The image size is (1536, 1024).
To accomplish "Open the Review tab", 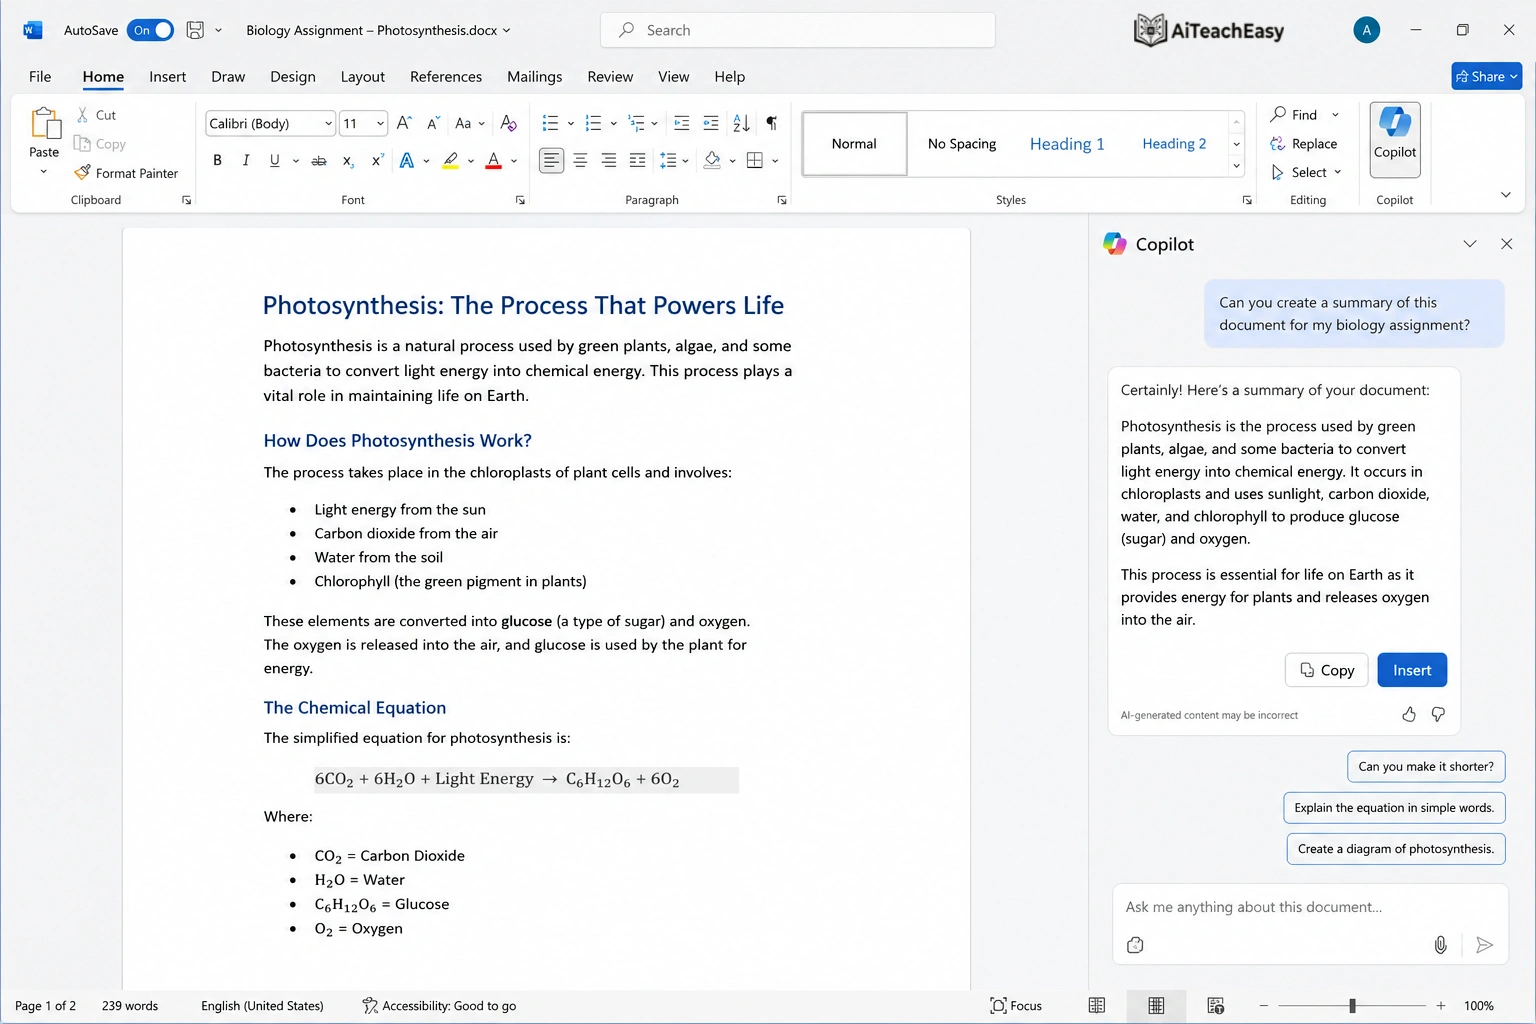I will coord(610,77).
